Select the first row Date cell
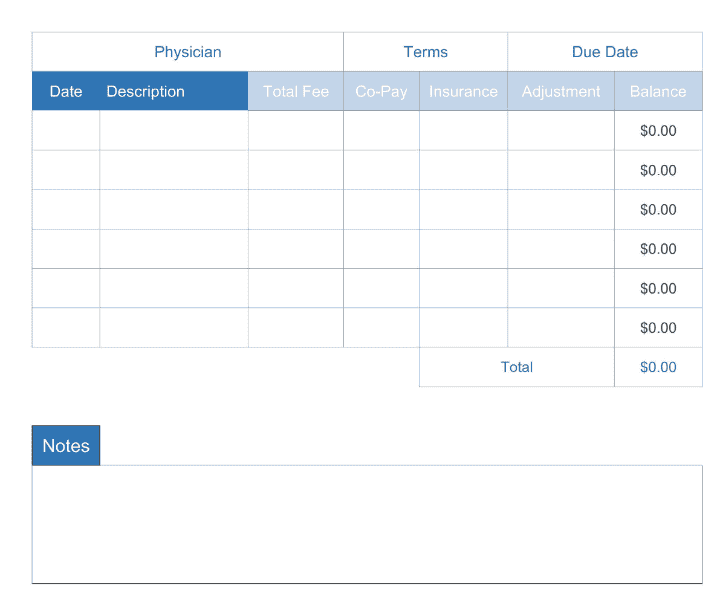Viewport: 725px width, 605px height. coord(66,130)
